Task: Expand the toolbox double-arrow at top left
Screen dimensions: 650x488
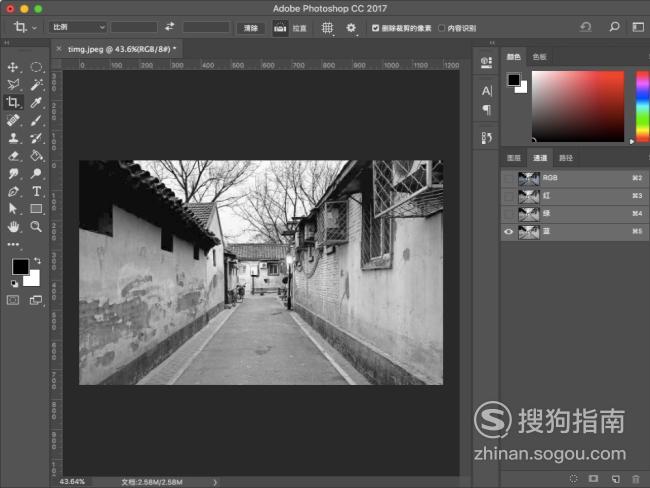Action: click(7, 42)
